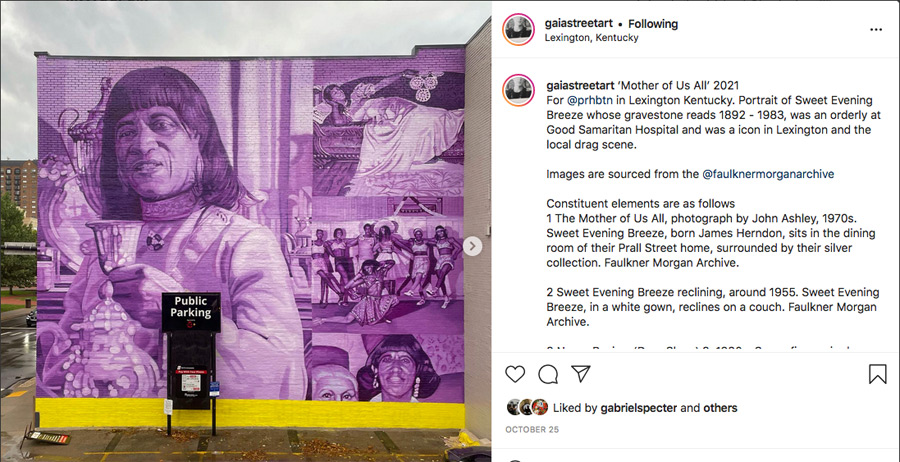The image size is (900, 462).
Task: Toggle the Following status button
Action: pos(653,24)
